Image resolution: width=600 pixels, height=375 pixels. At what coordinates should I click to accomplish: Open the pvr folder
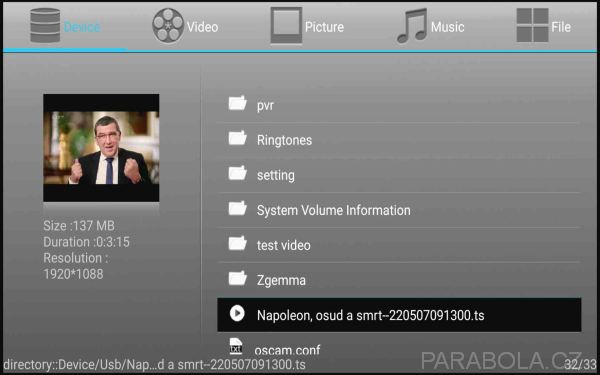click(x=399, y=105)
